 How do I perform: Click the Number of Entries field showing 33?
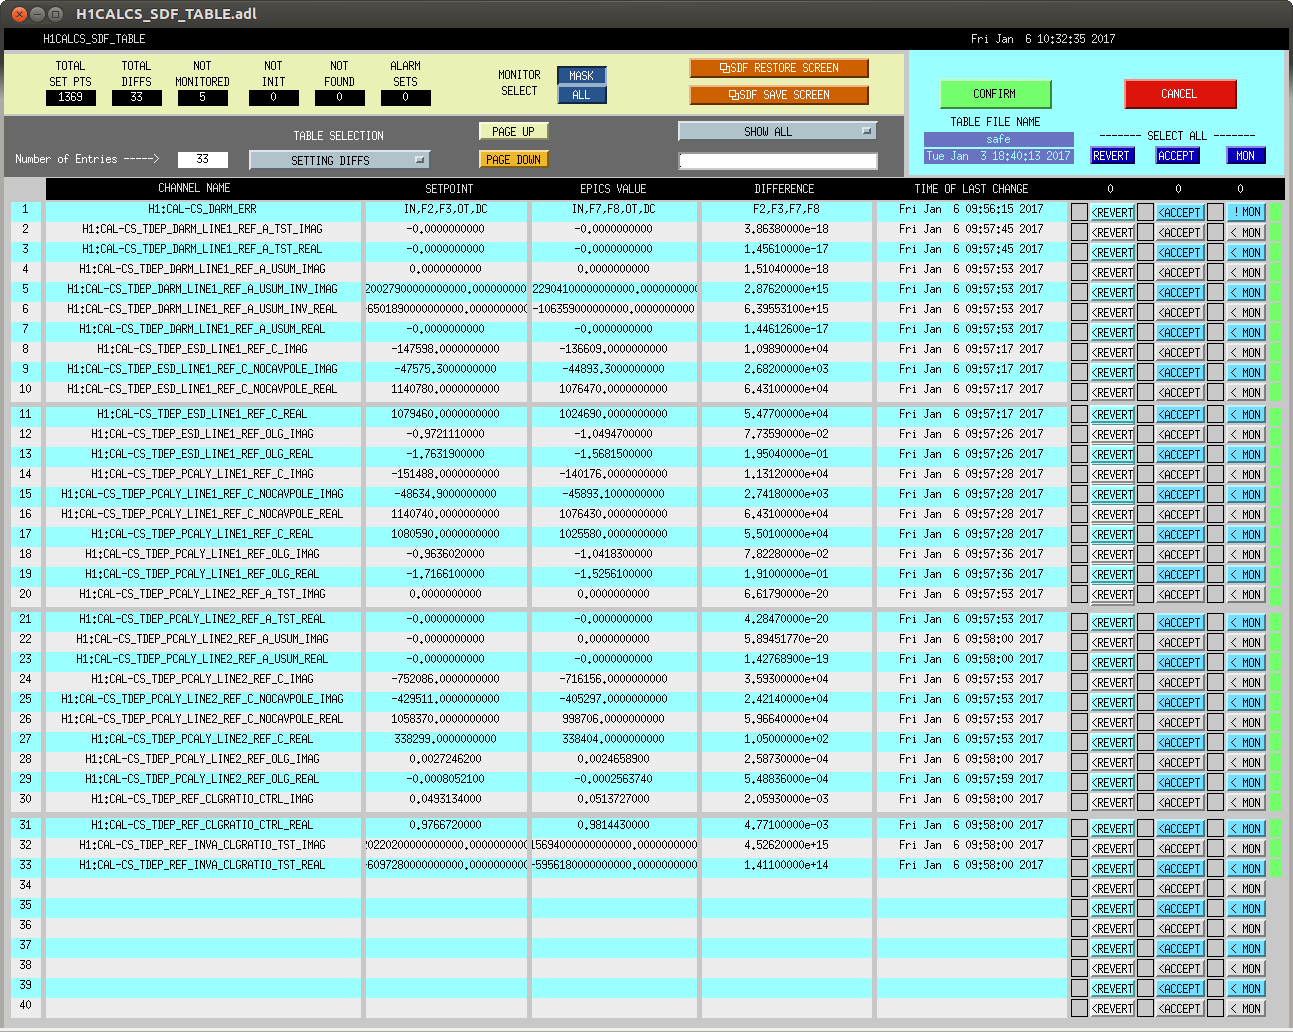[203, 160]
